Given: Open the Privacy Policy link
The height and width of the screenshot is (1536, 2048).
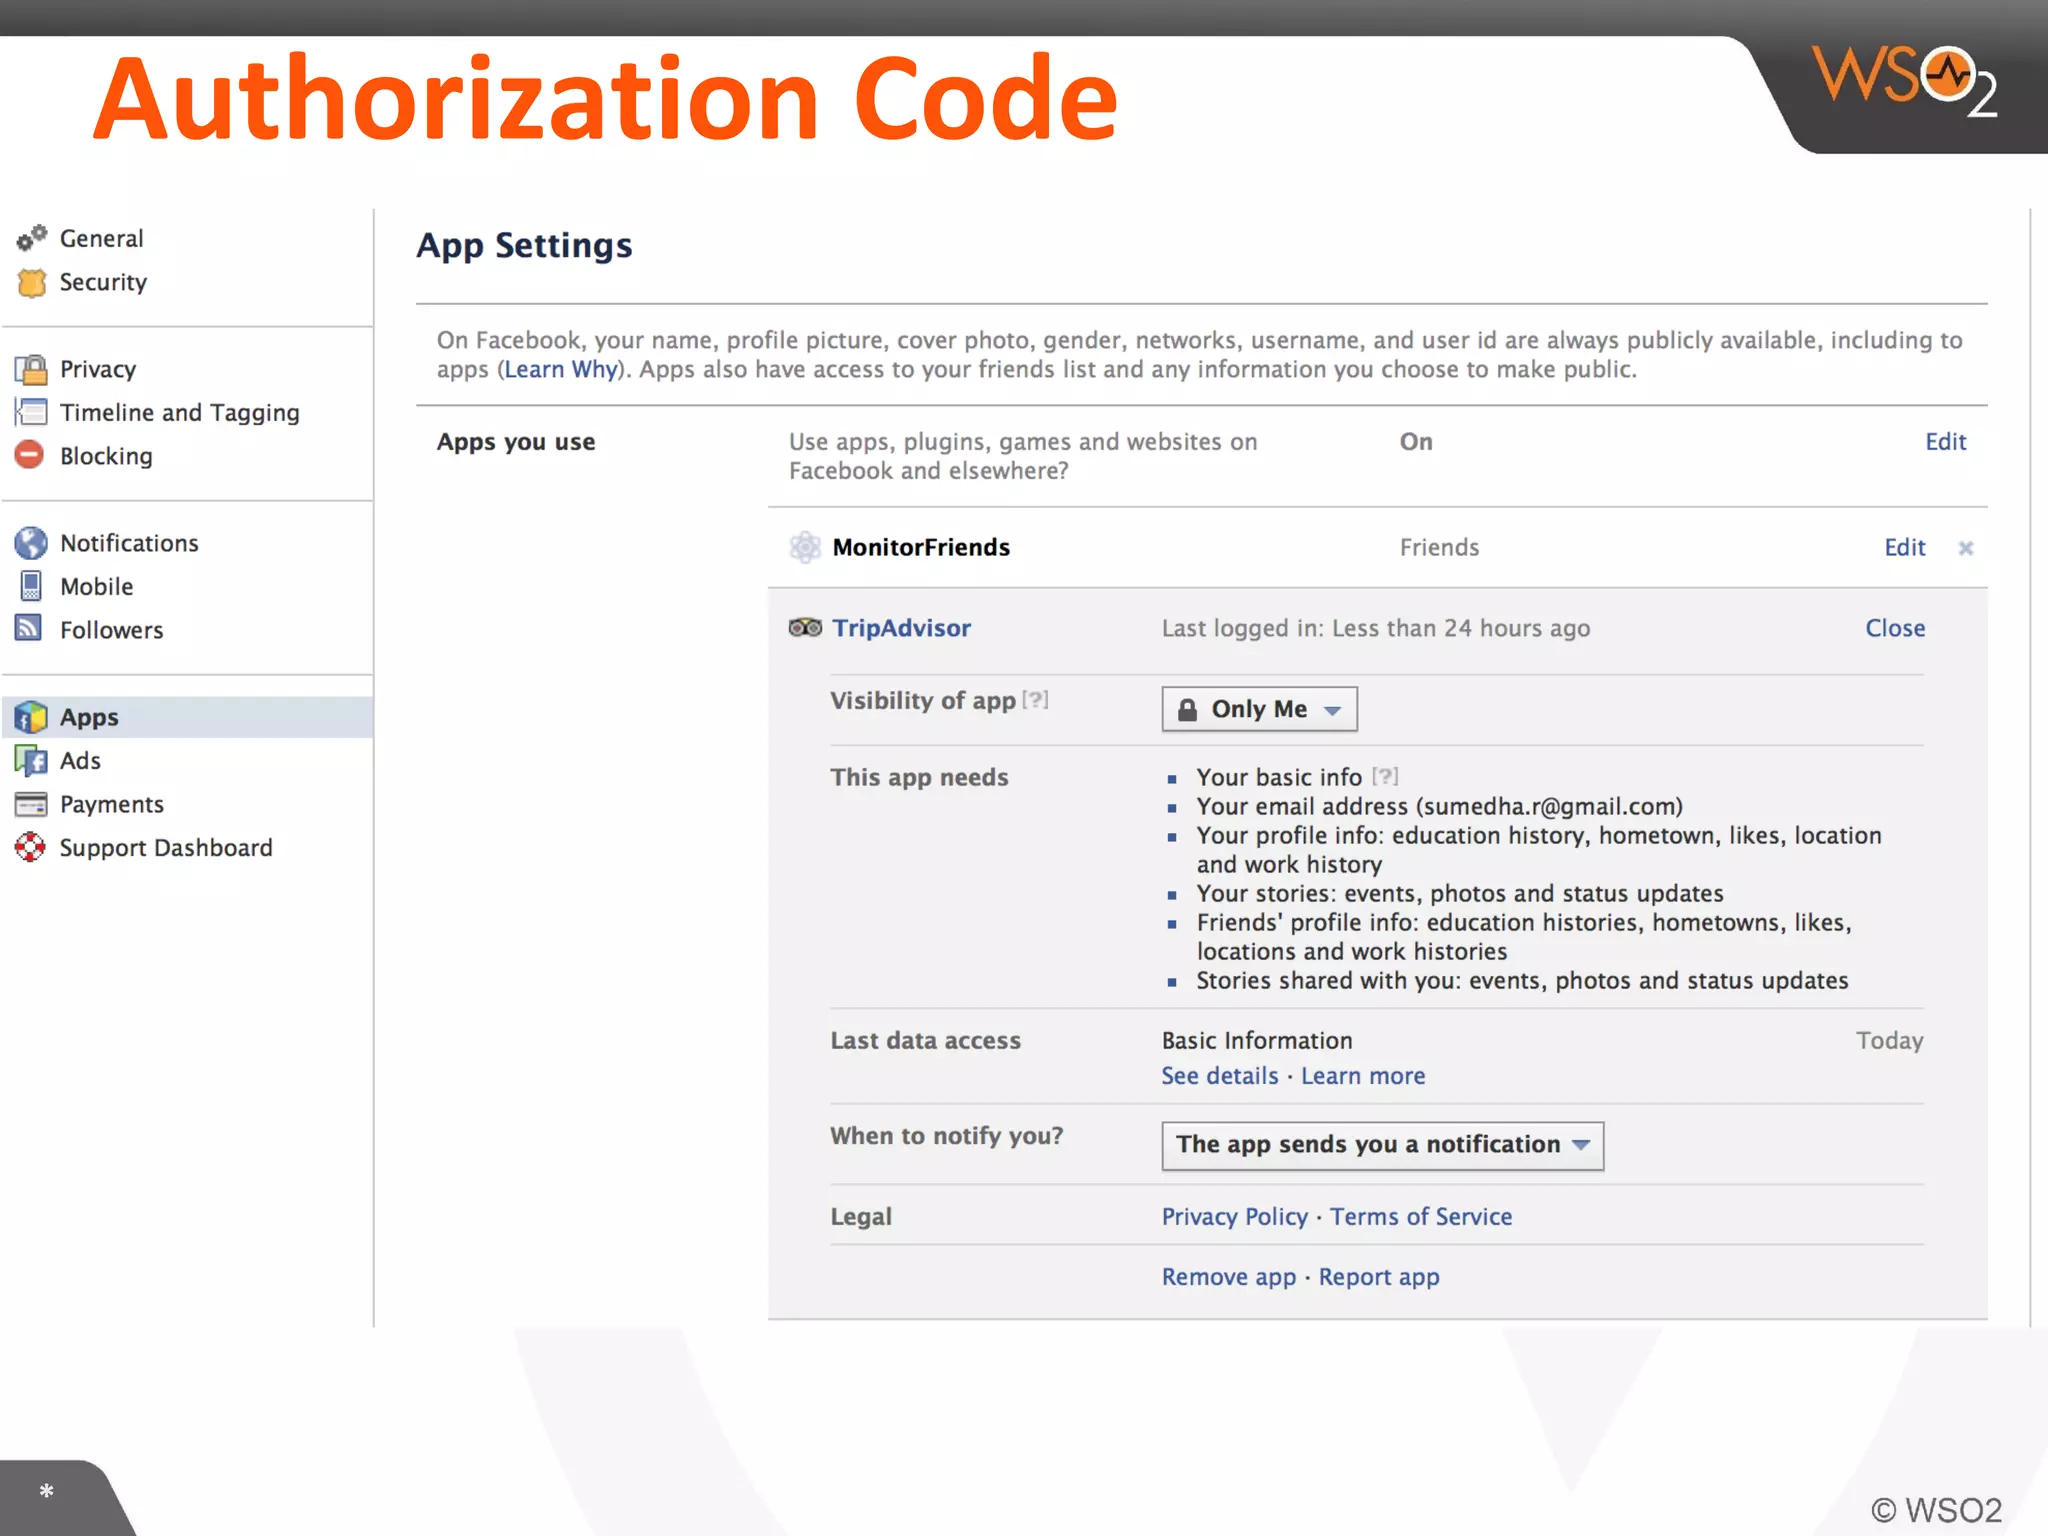Looking at the screenshot, I should click(1234, 1217).
